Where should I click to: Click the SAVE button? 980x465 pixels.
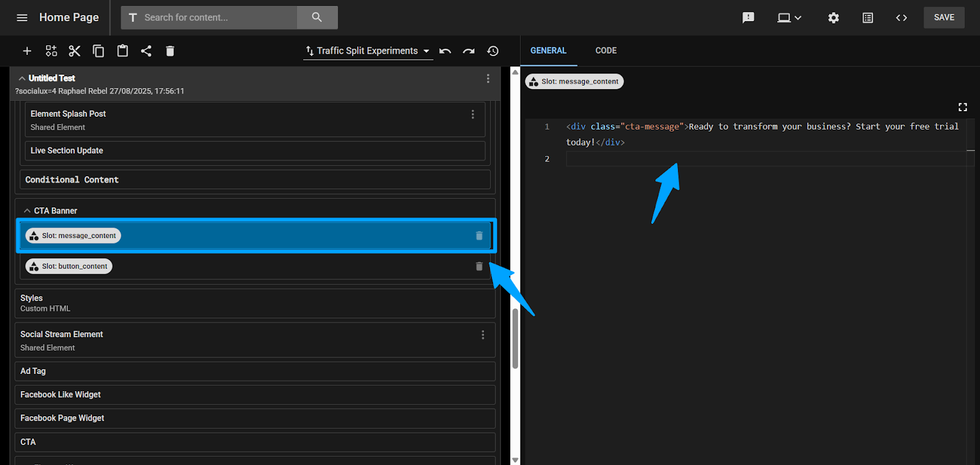pos(944,18)
